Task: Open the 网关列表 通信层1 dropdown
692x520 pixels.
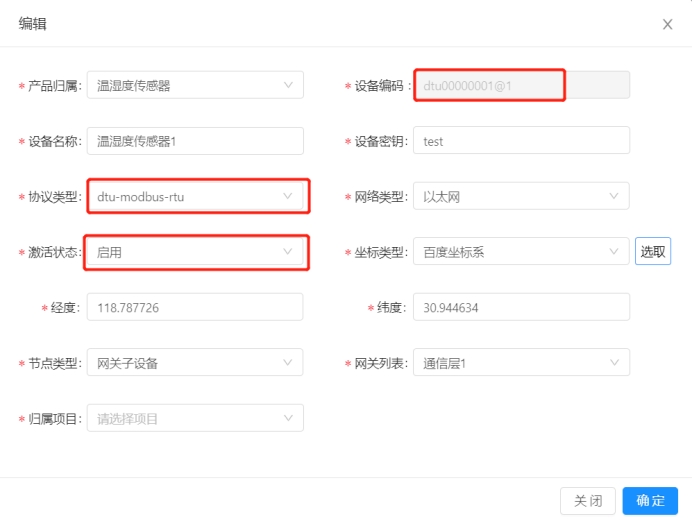Action: pyautogui.click(x=521, y=363)
